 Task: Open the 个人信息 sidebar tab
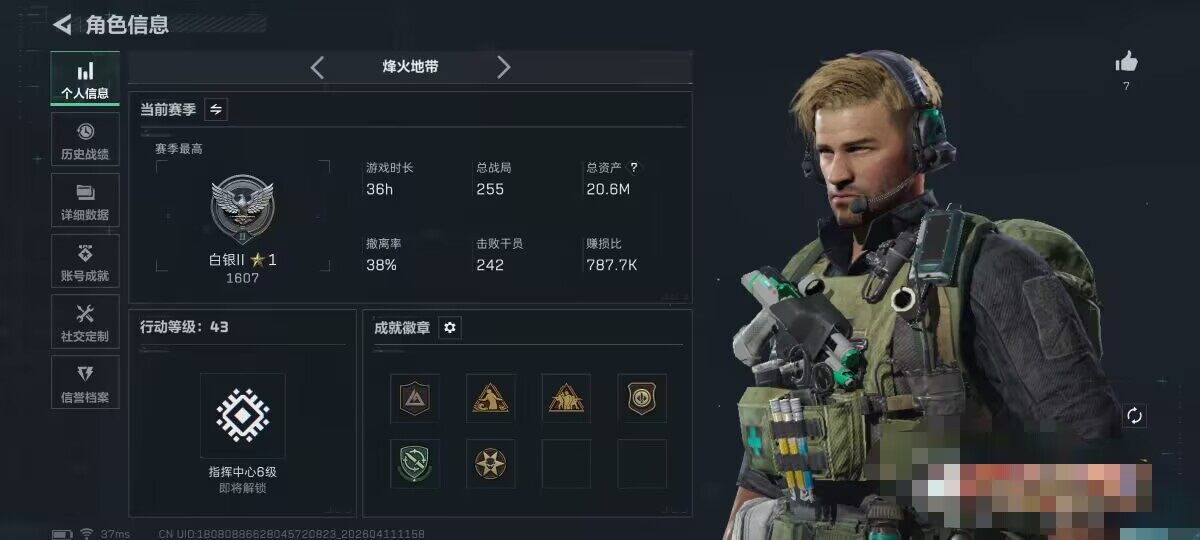click(85, 79)
